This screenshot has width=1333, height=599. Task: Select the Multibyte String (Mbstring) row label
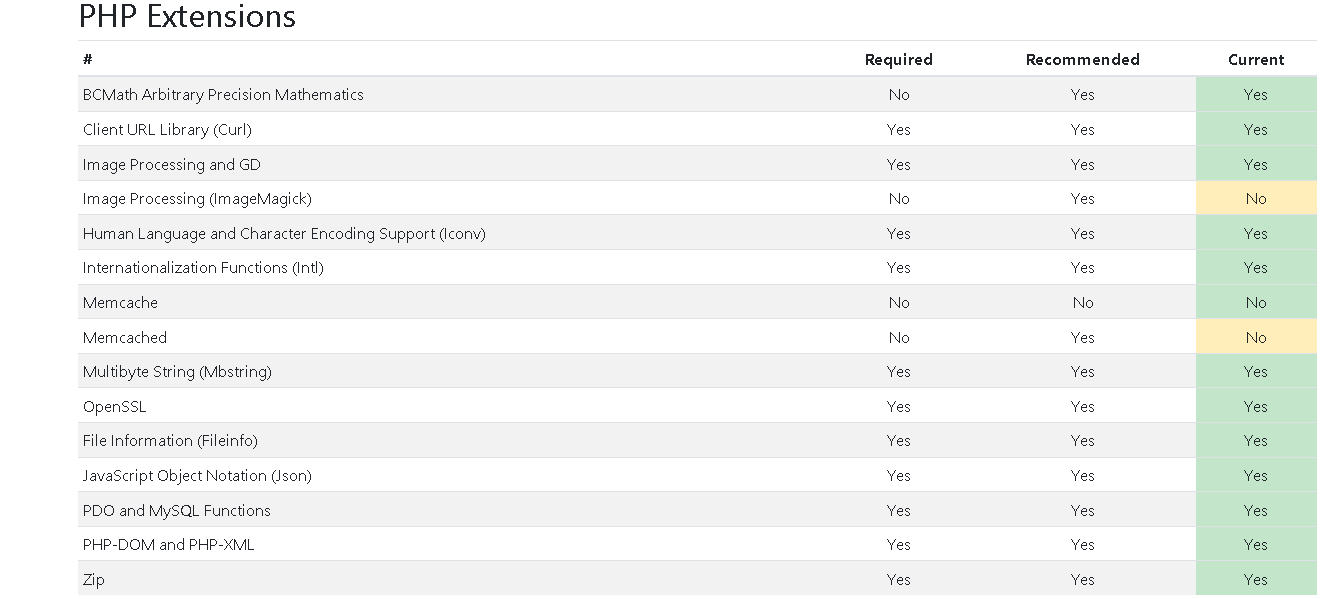[x=177, y=372]
